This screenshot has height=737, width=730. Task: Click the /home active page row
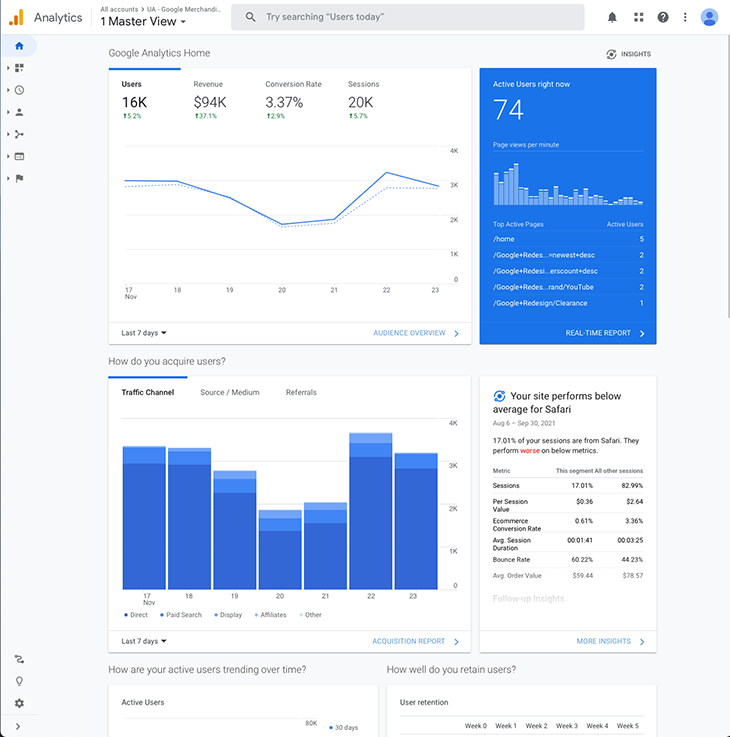(568, 239)
